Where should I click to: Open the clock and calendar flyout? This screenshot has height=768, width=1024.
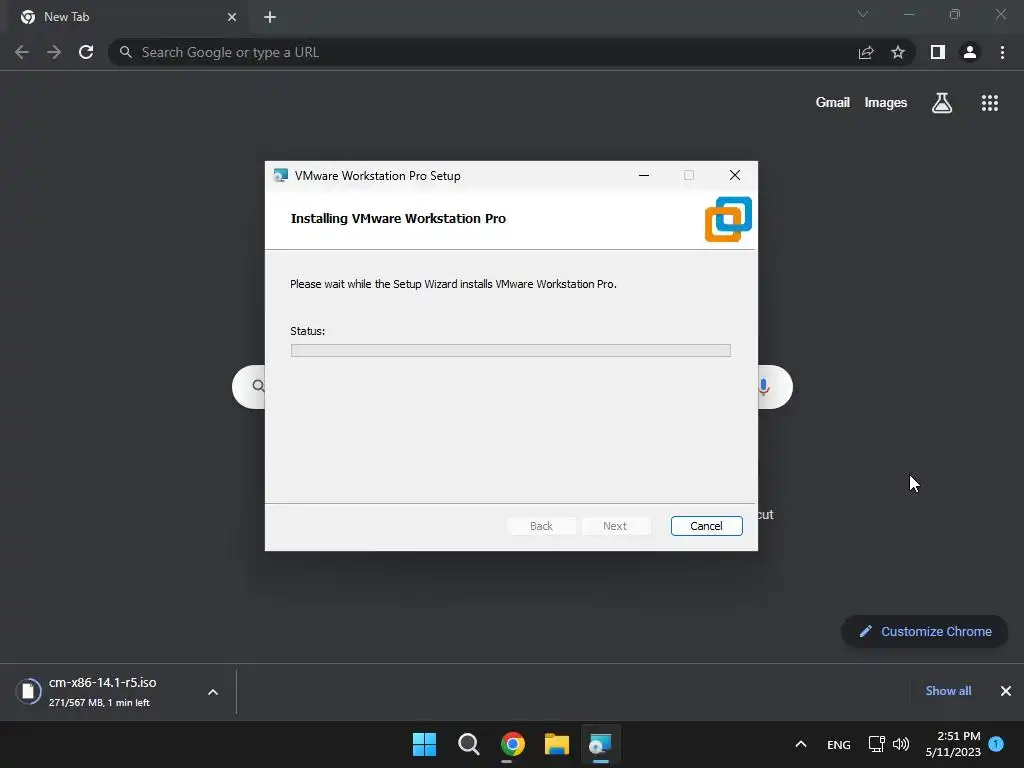(953, 744)
